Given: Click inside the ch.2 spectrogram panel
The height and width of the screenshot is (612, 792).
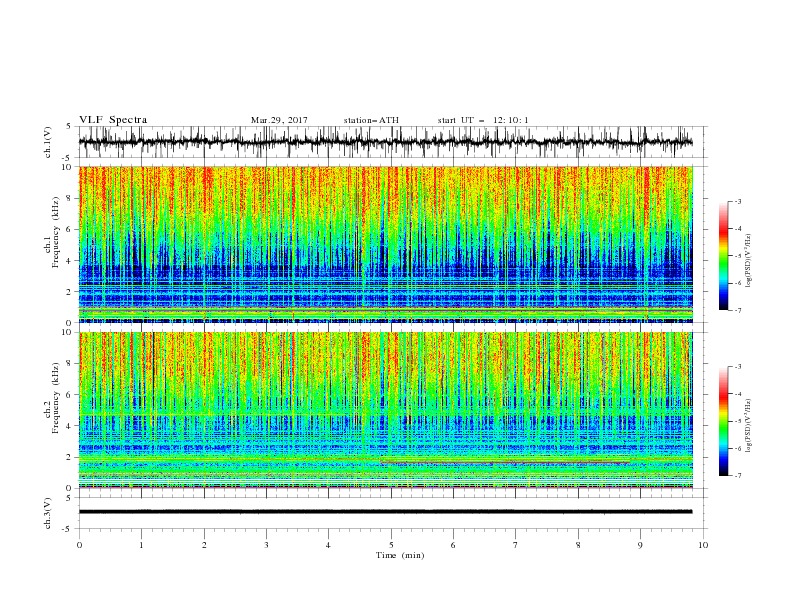Looking at the screenshot, I should point(386,410).
